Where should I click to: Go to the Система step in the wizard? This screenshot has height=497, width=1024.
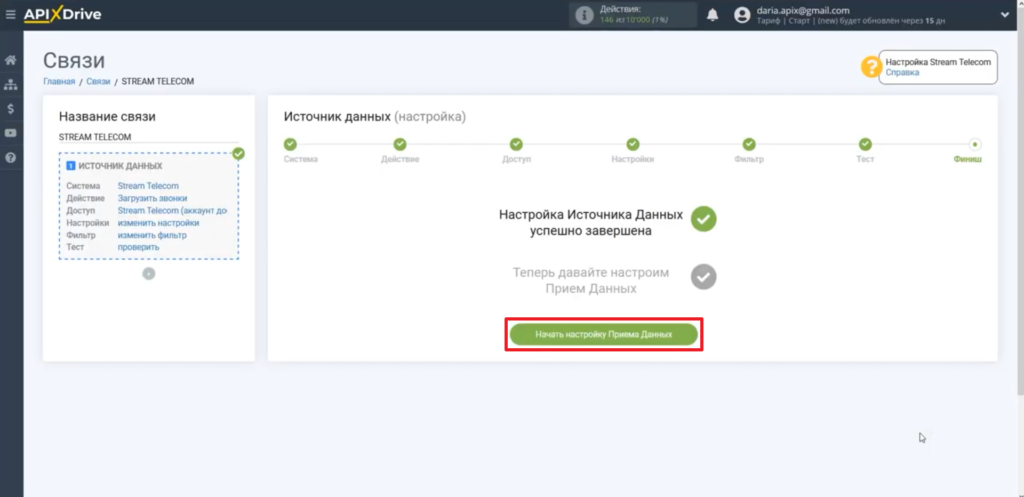(x=290, y=145)
